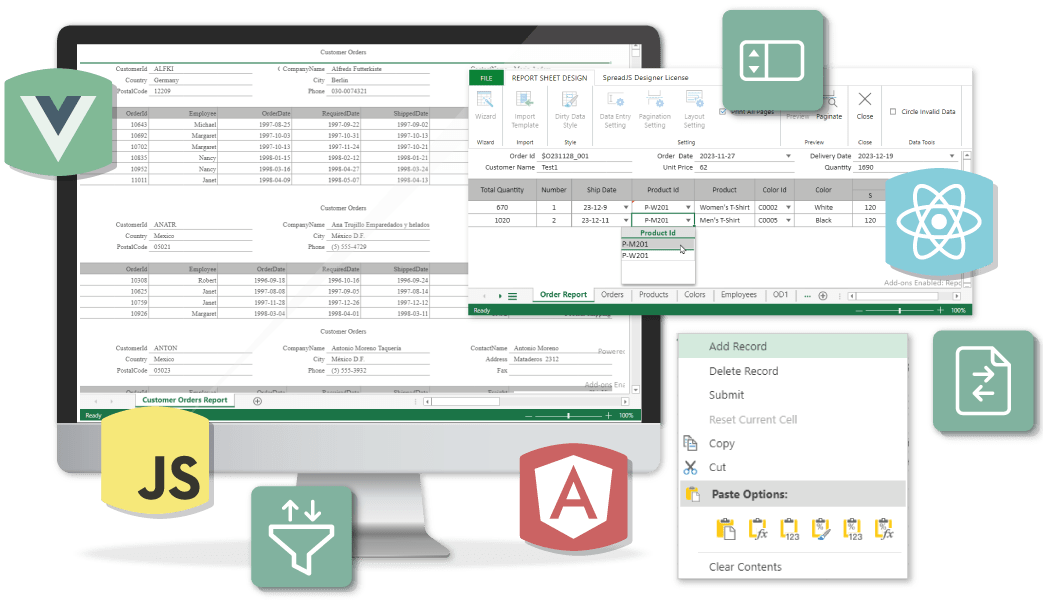Click the vertical scrollbar down arrow in Customer Orders
Image resolution: width=1043 pixels, height=600 pixels.
pyautogui.click(x=636, y=390)
